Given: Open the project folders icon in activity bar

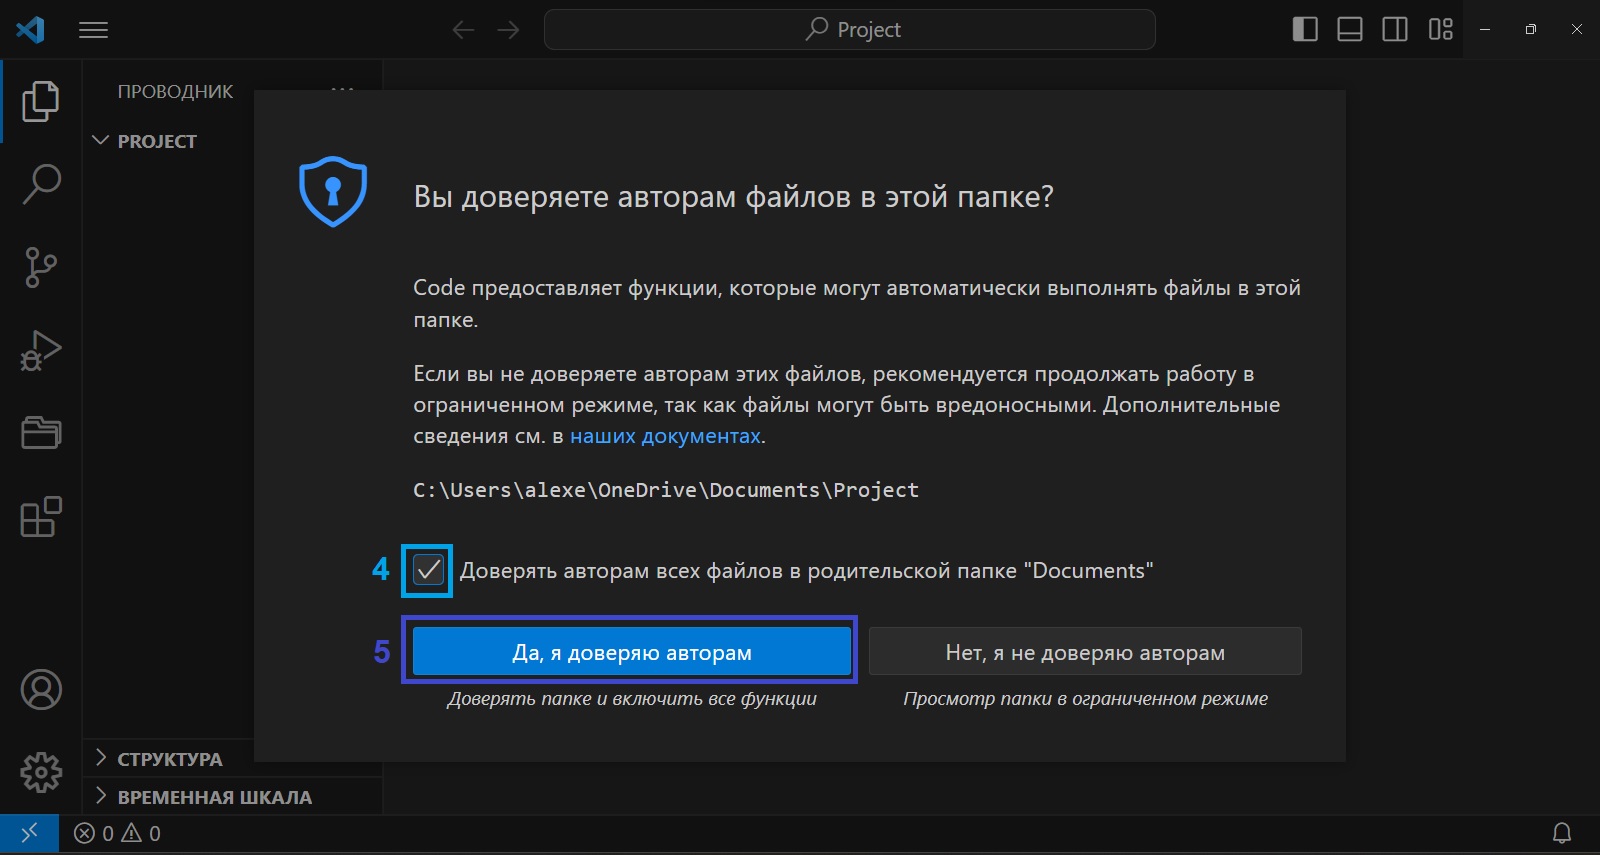Looking at the screenshot, I should tap(41, 433).
